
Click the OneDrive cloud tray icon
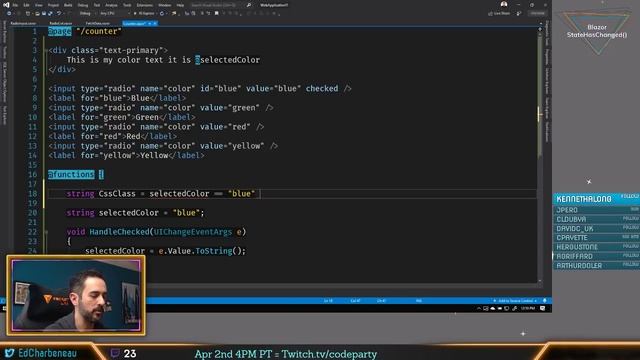point(493,309)
